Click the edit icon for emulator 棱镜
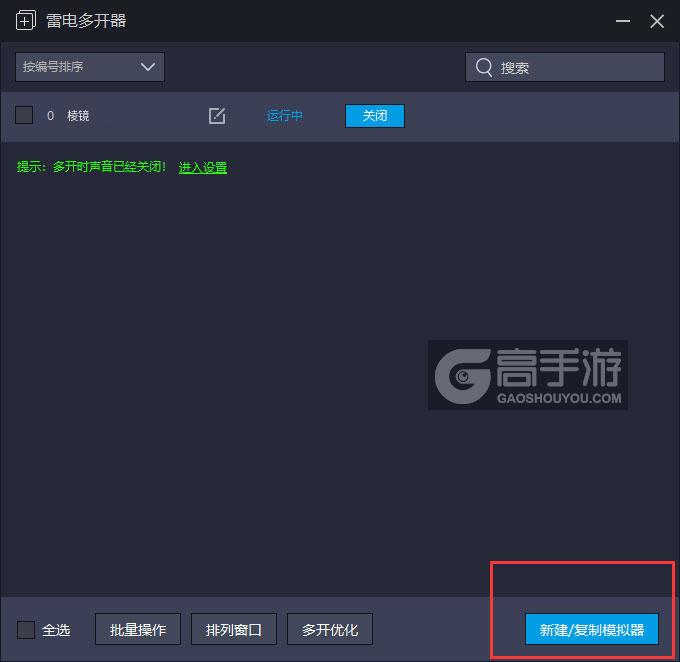The height and width of the screenshot is (662, 680). pos(217,116)
